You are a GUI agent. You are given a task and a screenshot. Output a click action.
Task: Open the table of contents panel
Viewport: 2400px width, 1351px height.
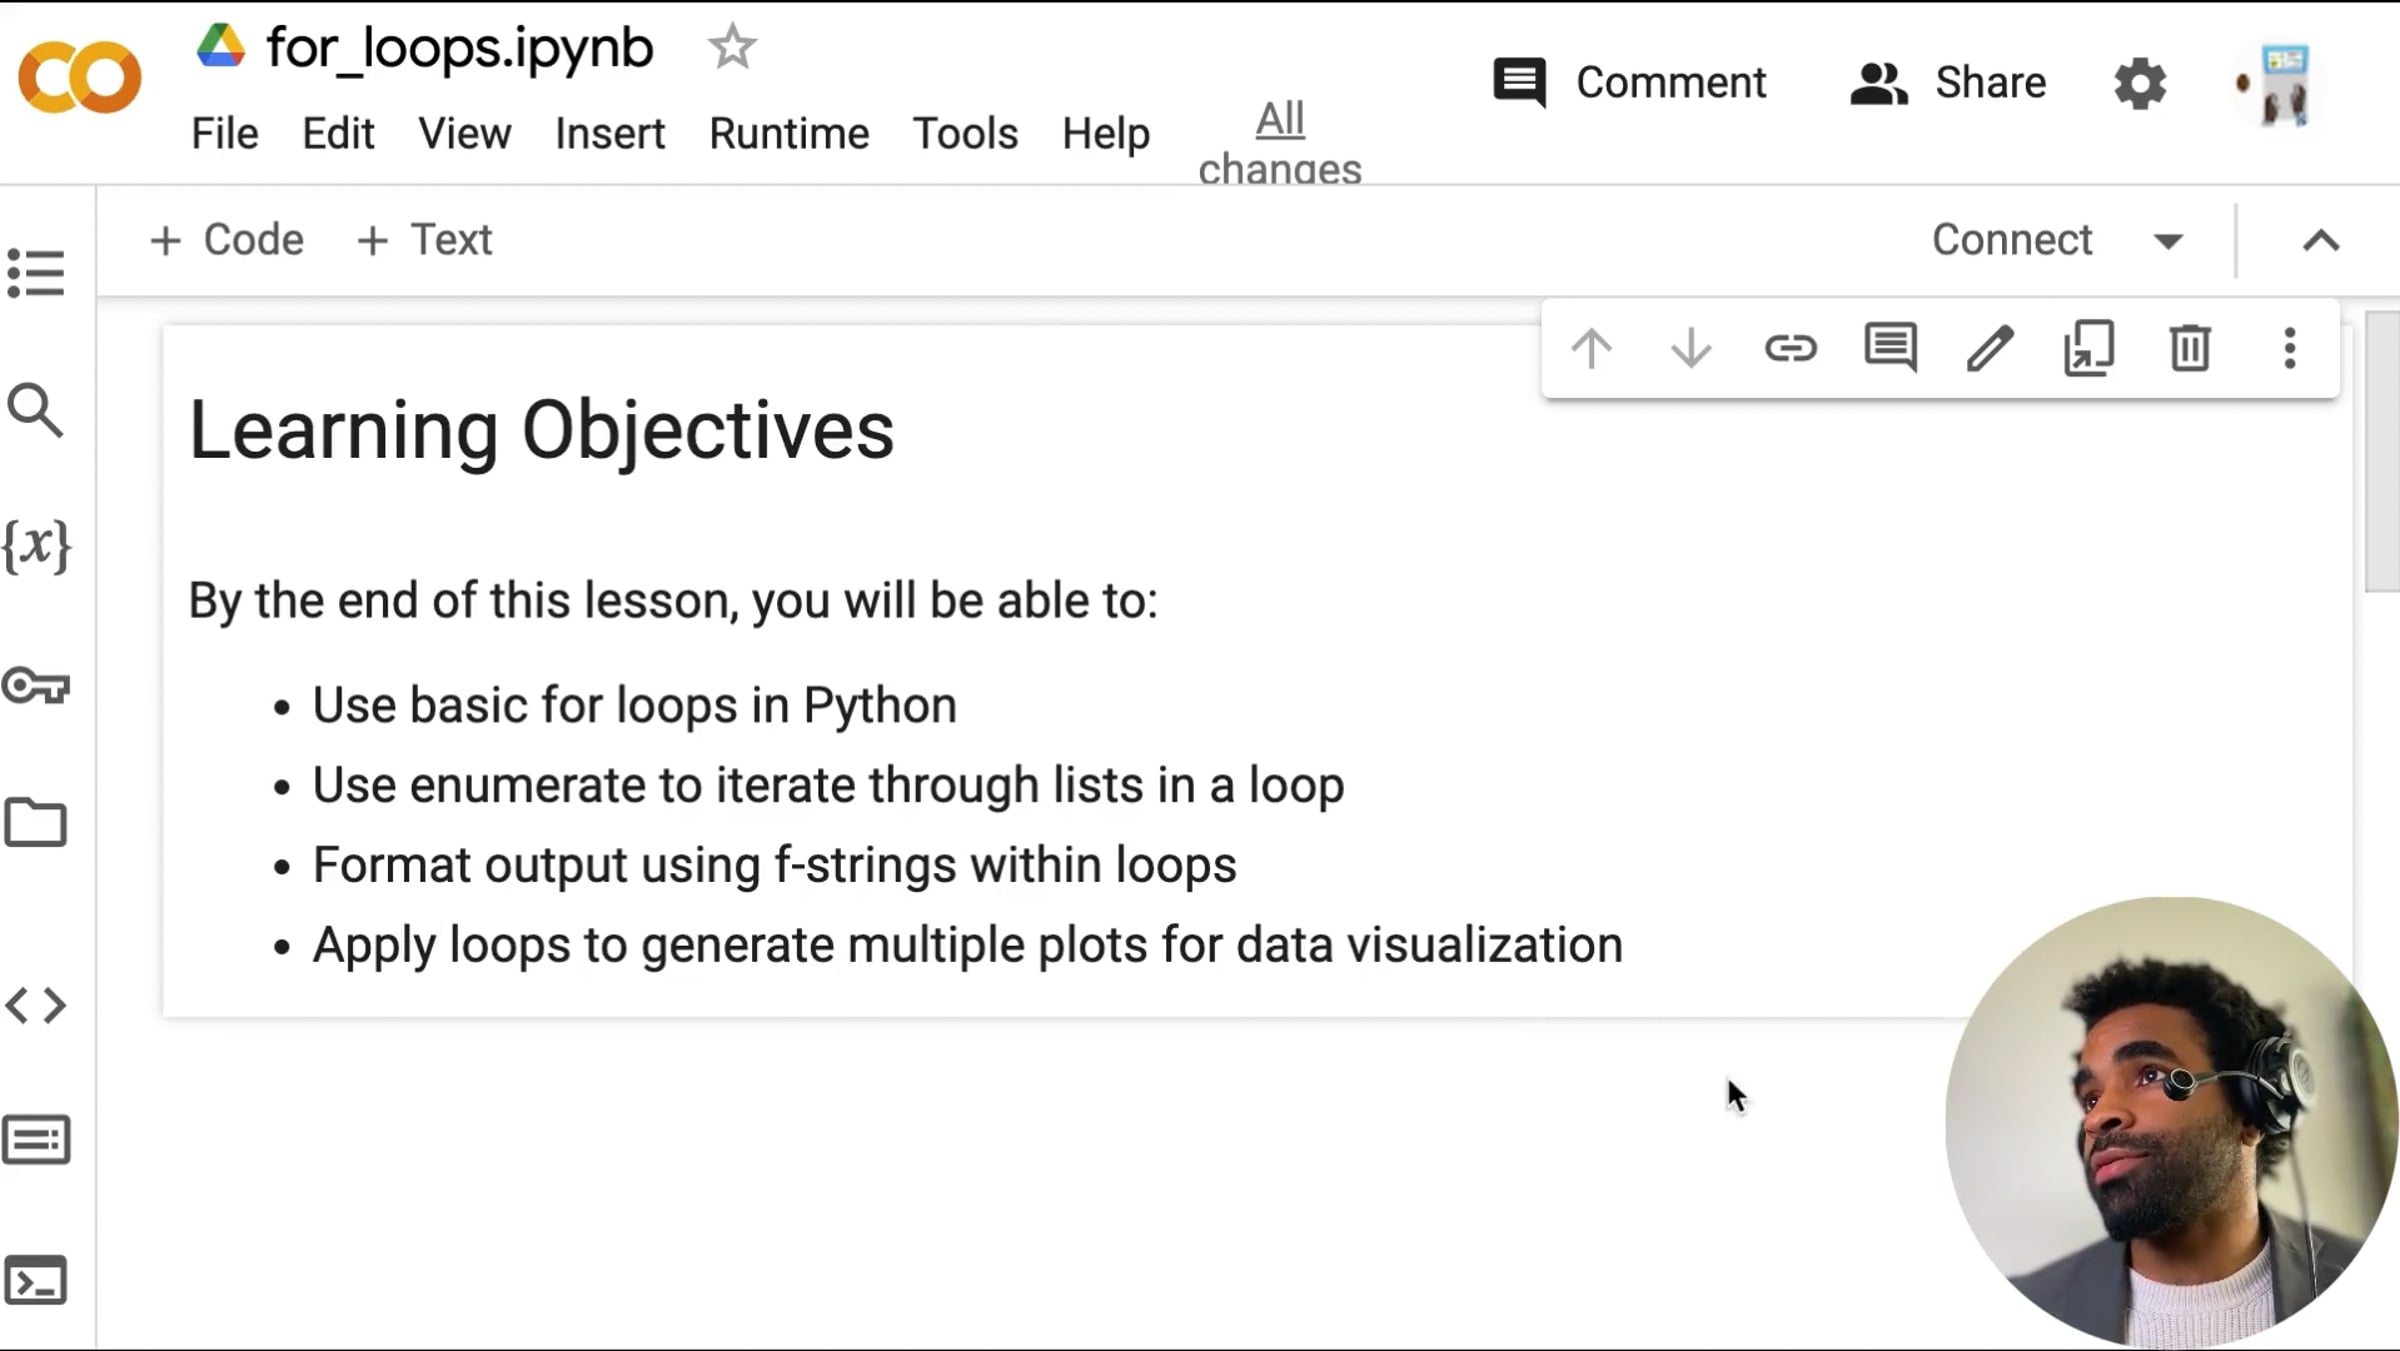[x=37, y=273]
